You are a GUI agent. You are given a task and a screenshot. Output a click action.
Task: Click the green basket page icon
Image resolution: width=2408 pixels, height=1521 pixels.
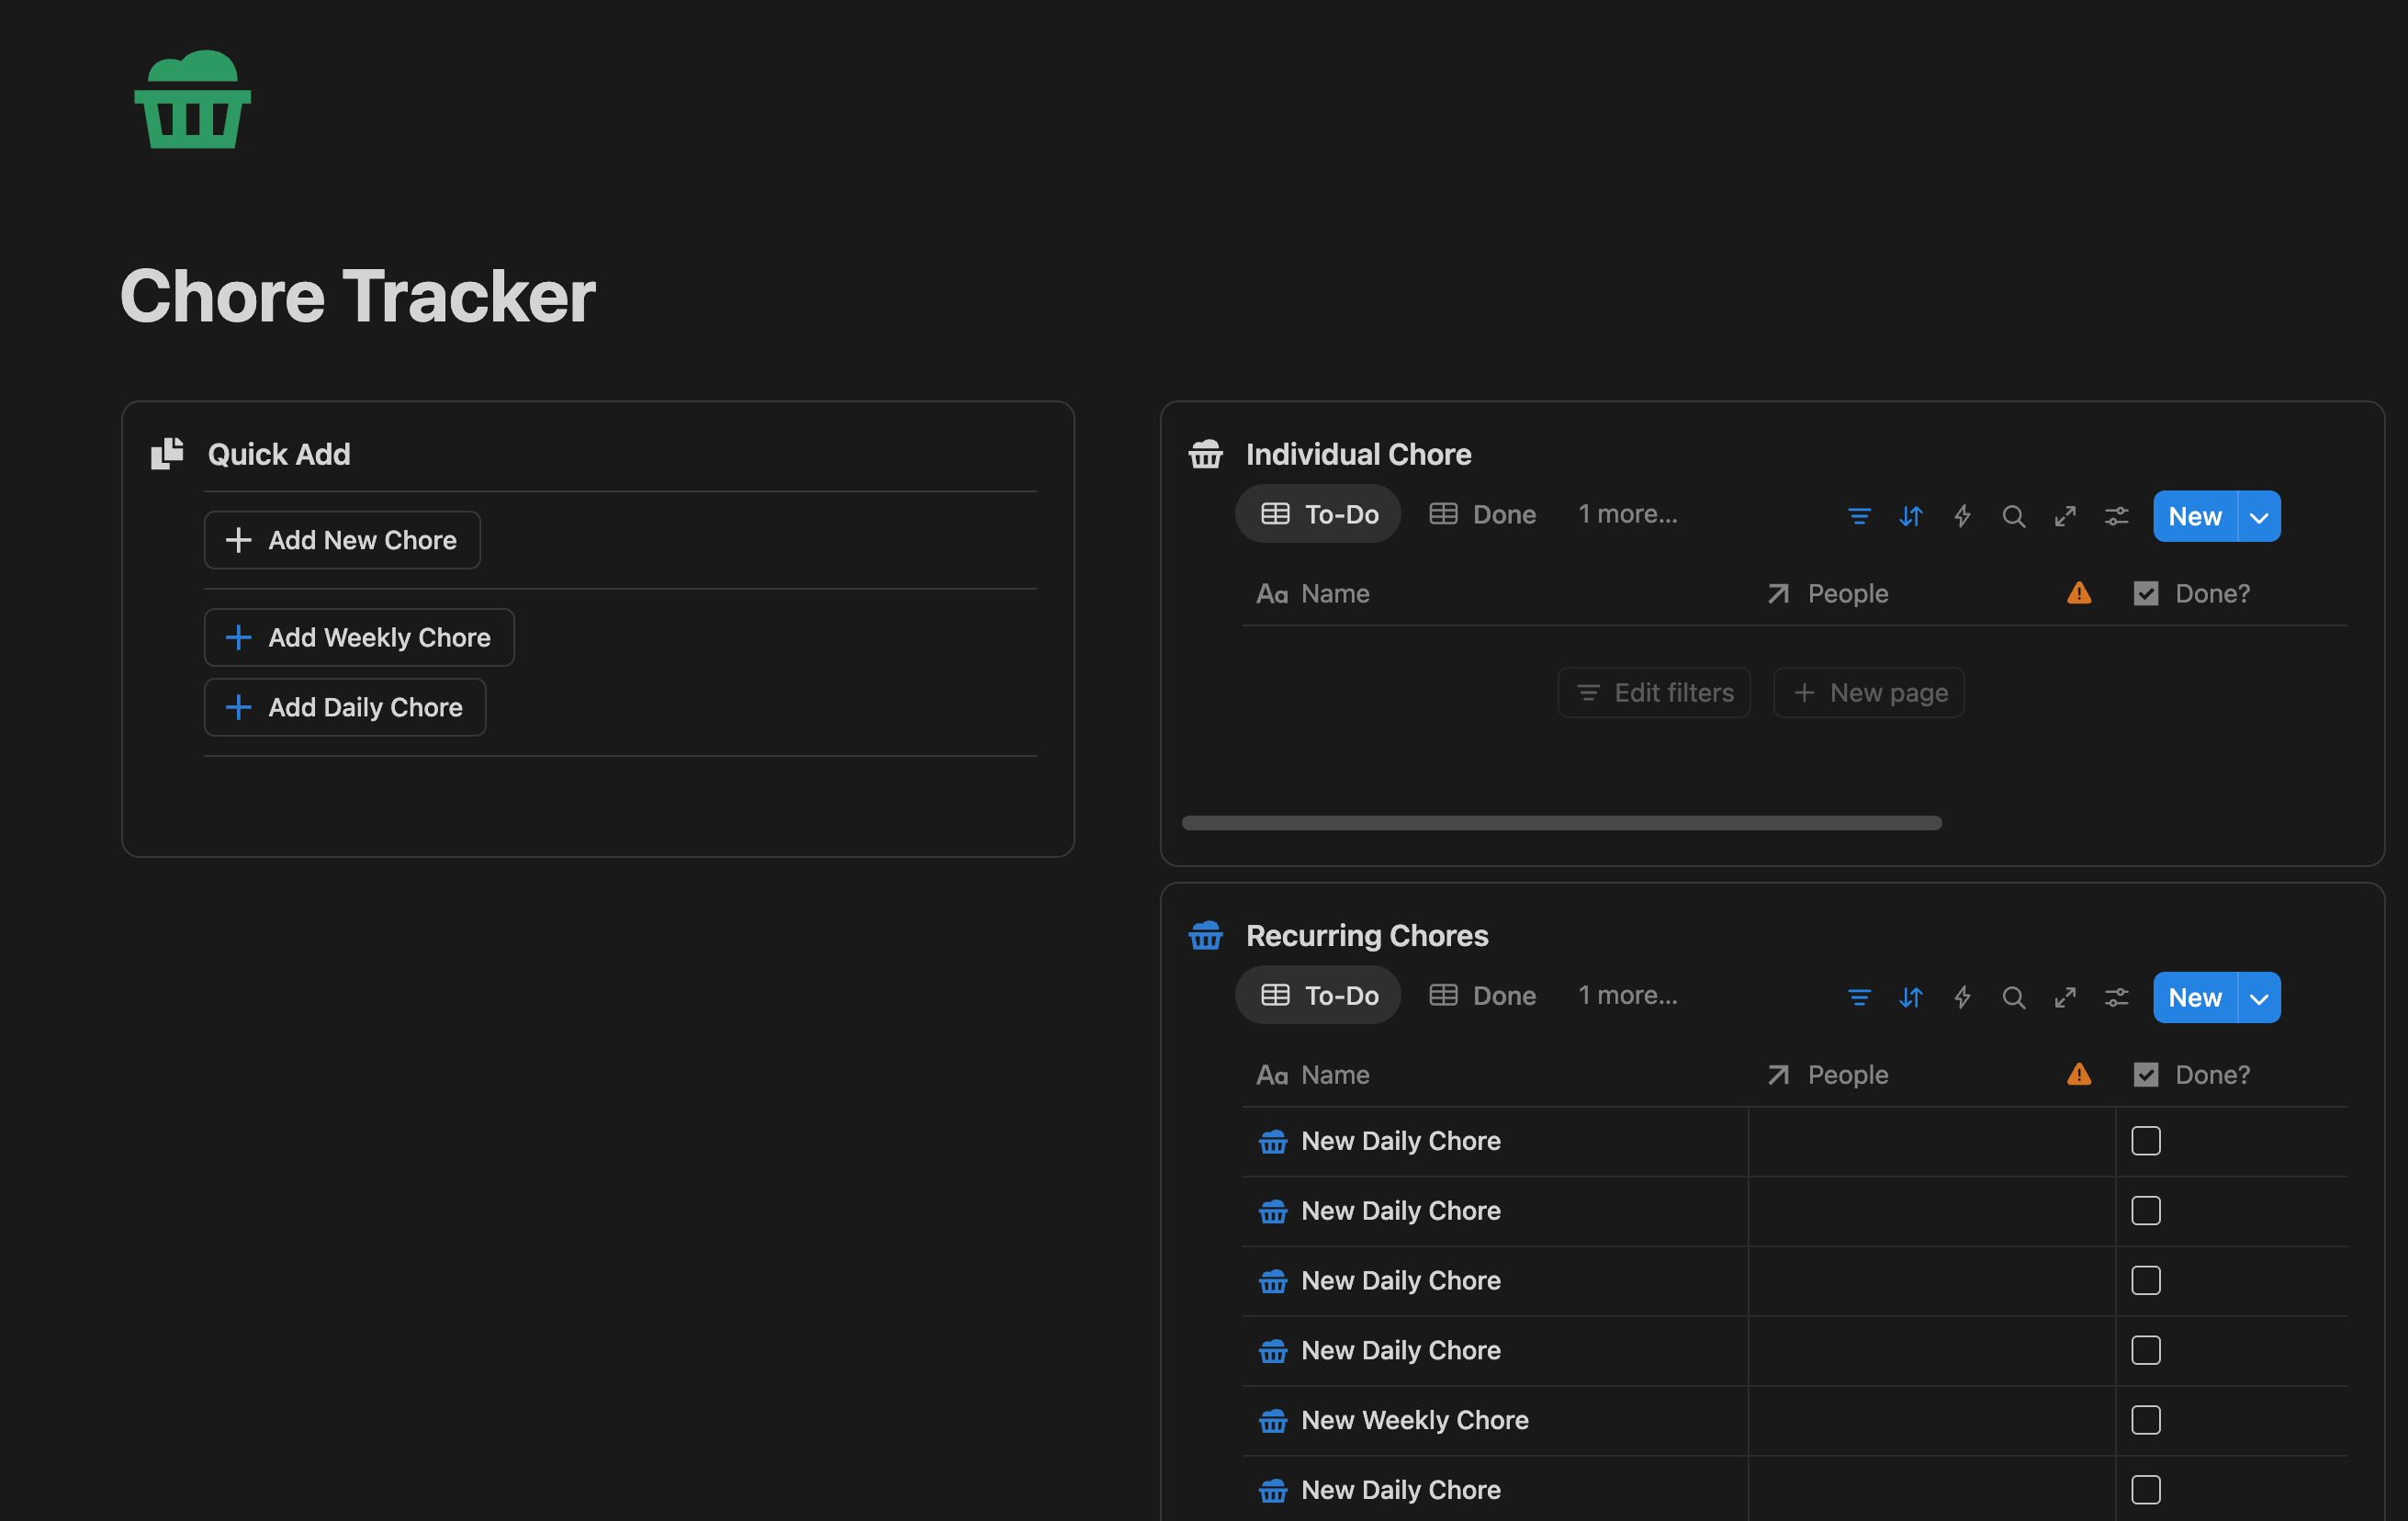point(192,100)
